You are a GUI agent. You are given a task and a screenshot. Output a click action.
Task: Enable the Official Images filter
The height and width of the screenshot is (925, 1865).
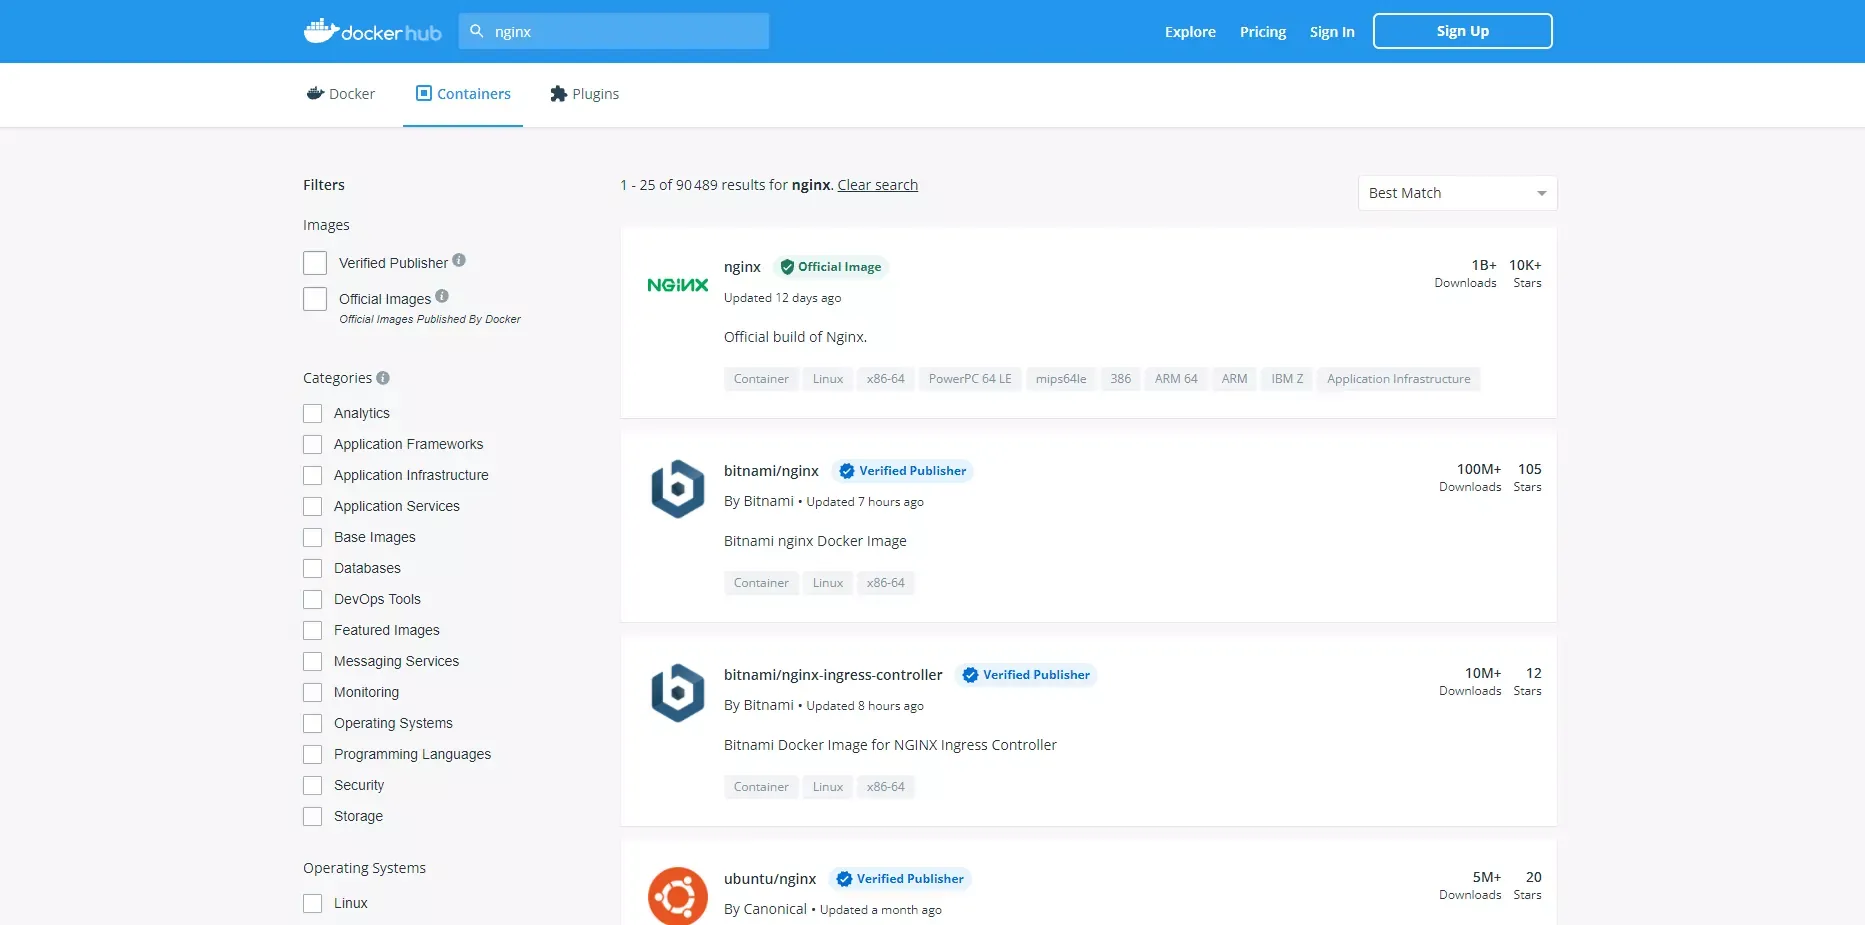pos(314,298)
